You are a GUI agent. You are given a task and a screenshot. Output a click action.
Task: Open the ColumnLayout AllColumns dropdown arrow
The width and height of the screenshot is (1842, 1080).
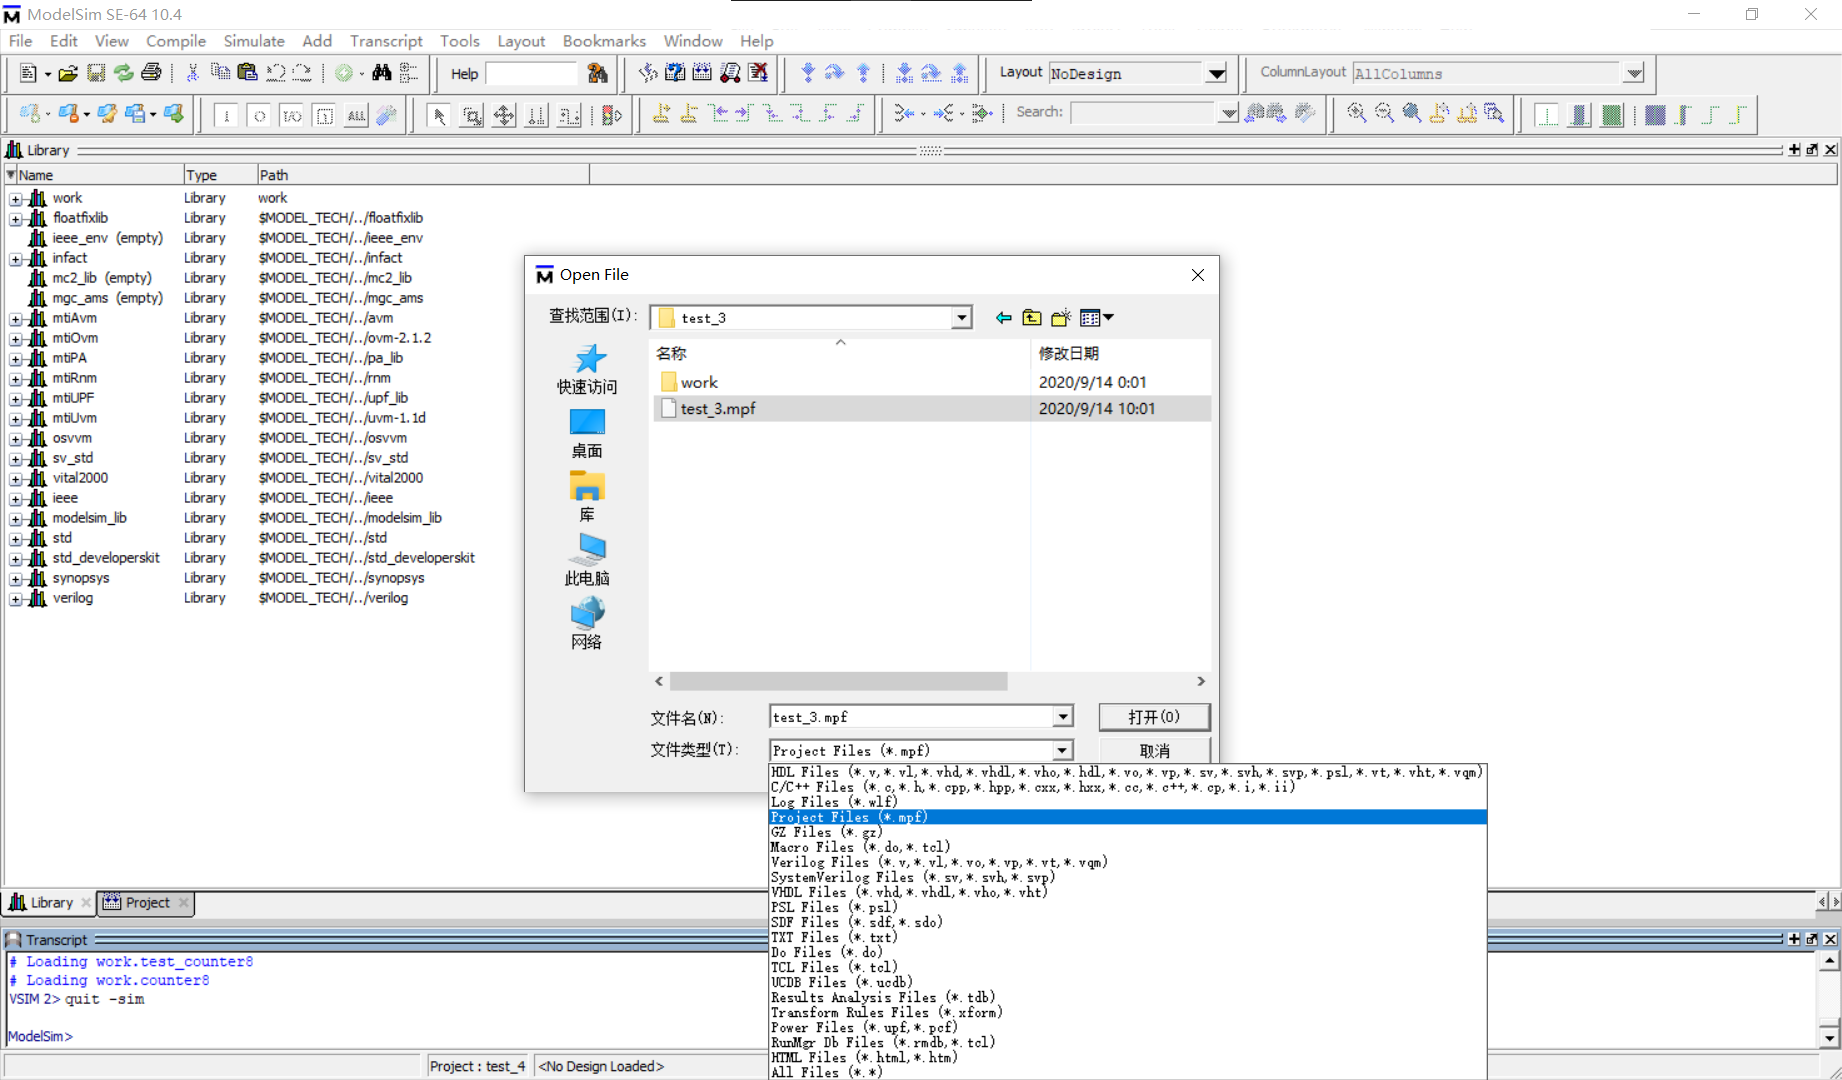1633,74
